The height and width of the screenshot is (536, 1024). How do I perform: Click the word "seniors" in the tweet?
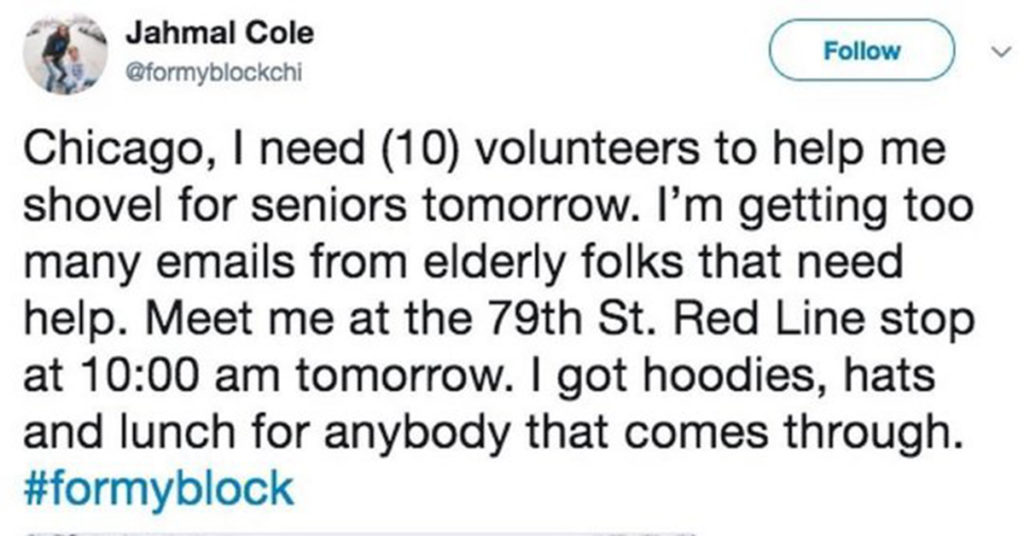tap(328, 205)
